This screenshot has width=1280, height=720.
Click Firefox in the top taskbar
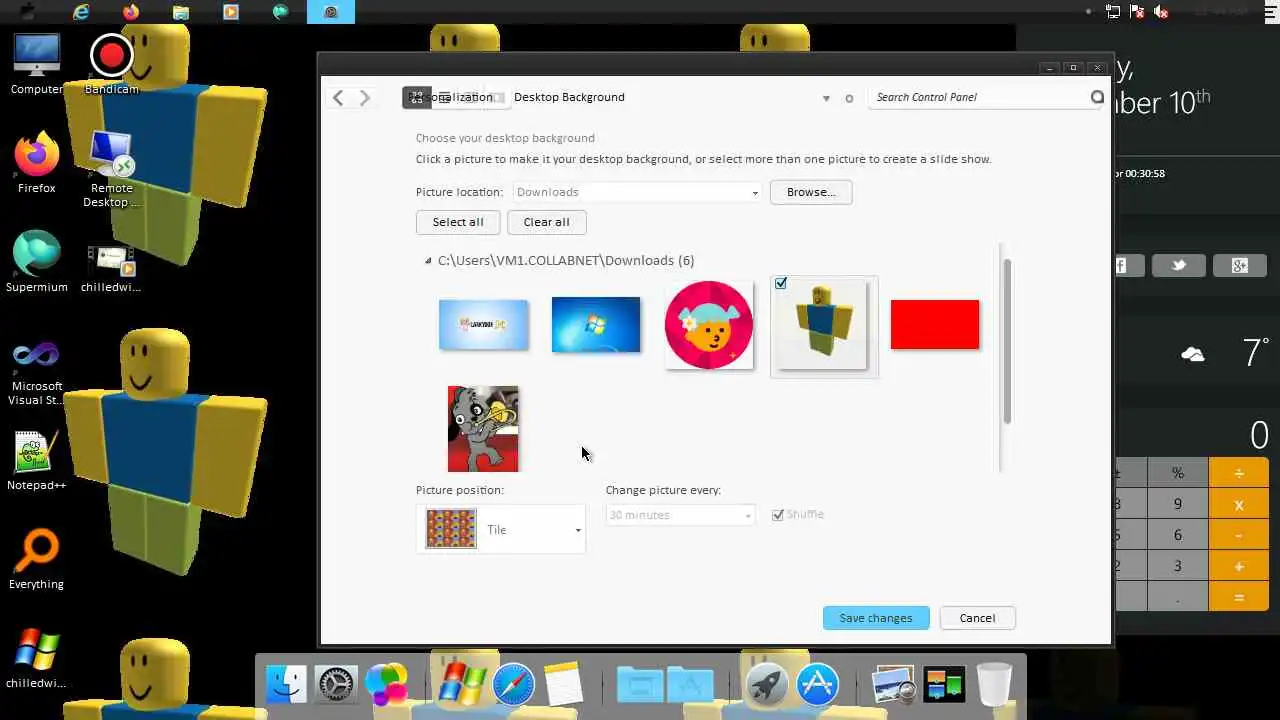(131, 12)
